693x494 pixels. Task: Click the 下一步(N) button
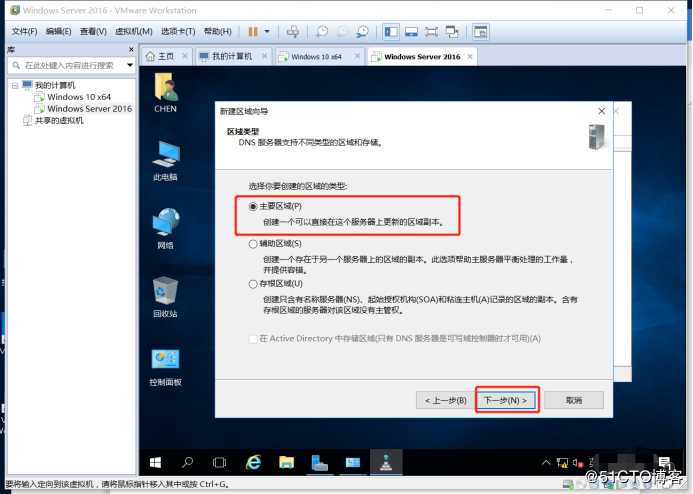click(x=506, y=400)
